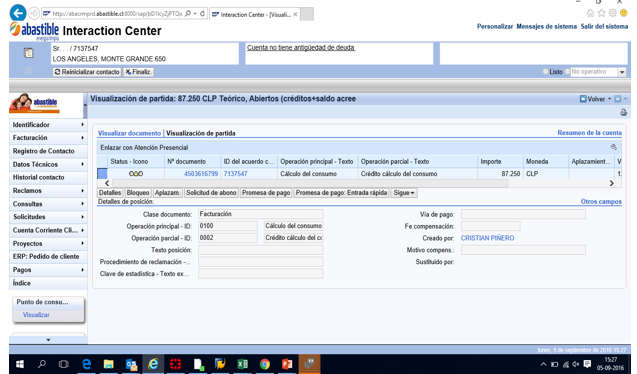Expand the Facturación menu
The width and height of the screenshot is (637, 374).
coord(48,138)
